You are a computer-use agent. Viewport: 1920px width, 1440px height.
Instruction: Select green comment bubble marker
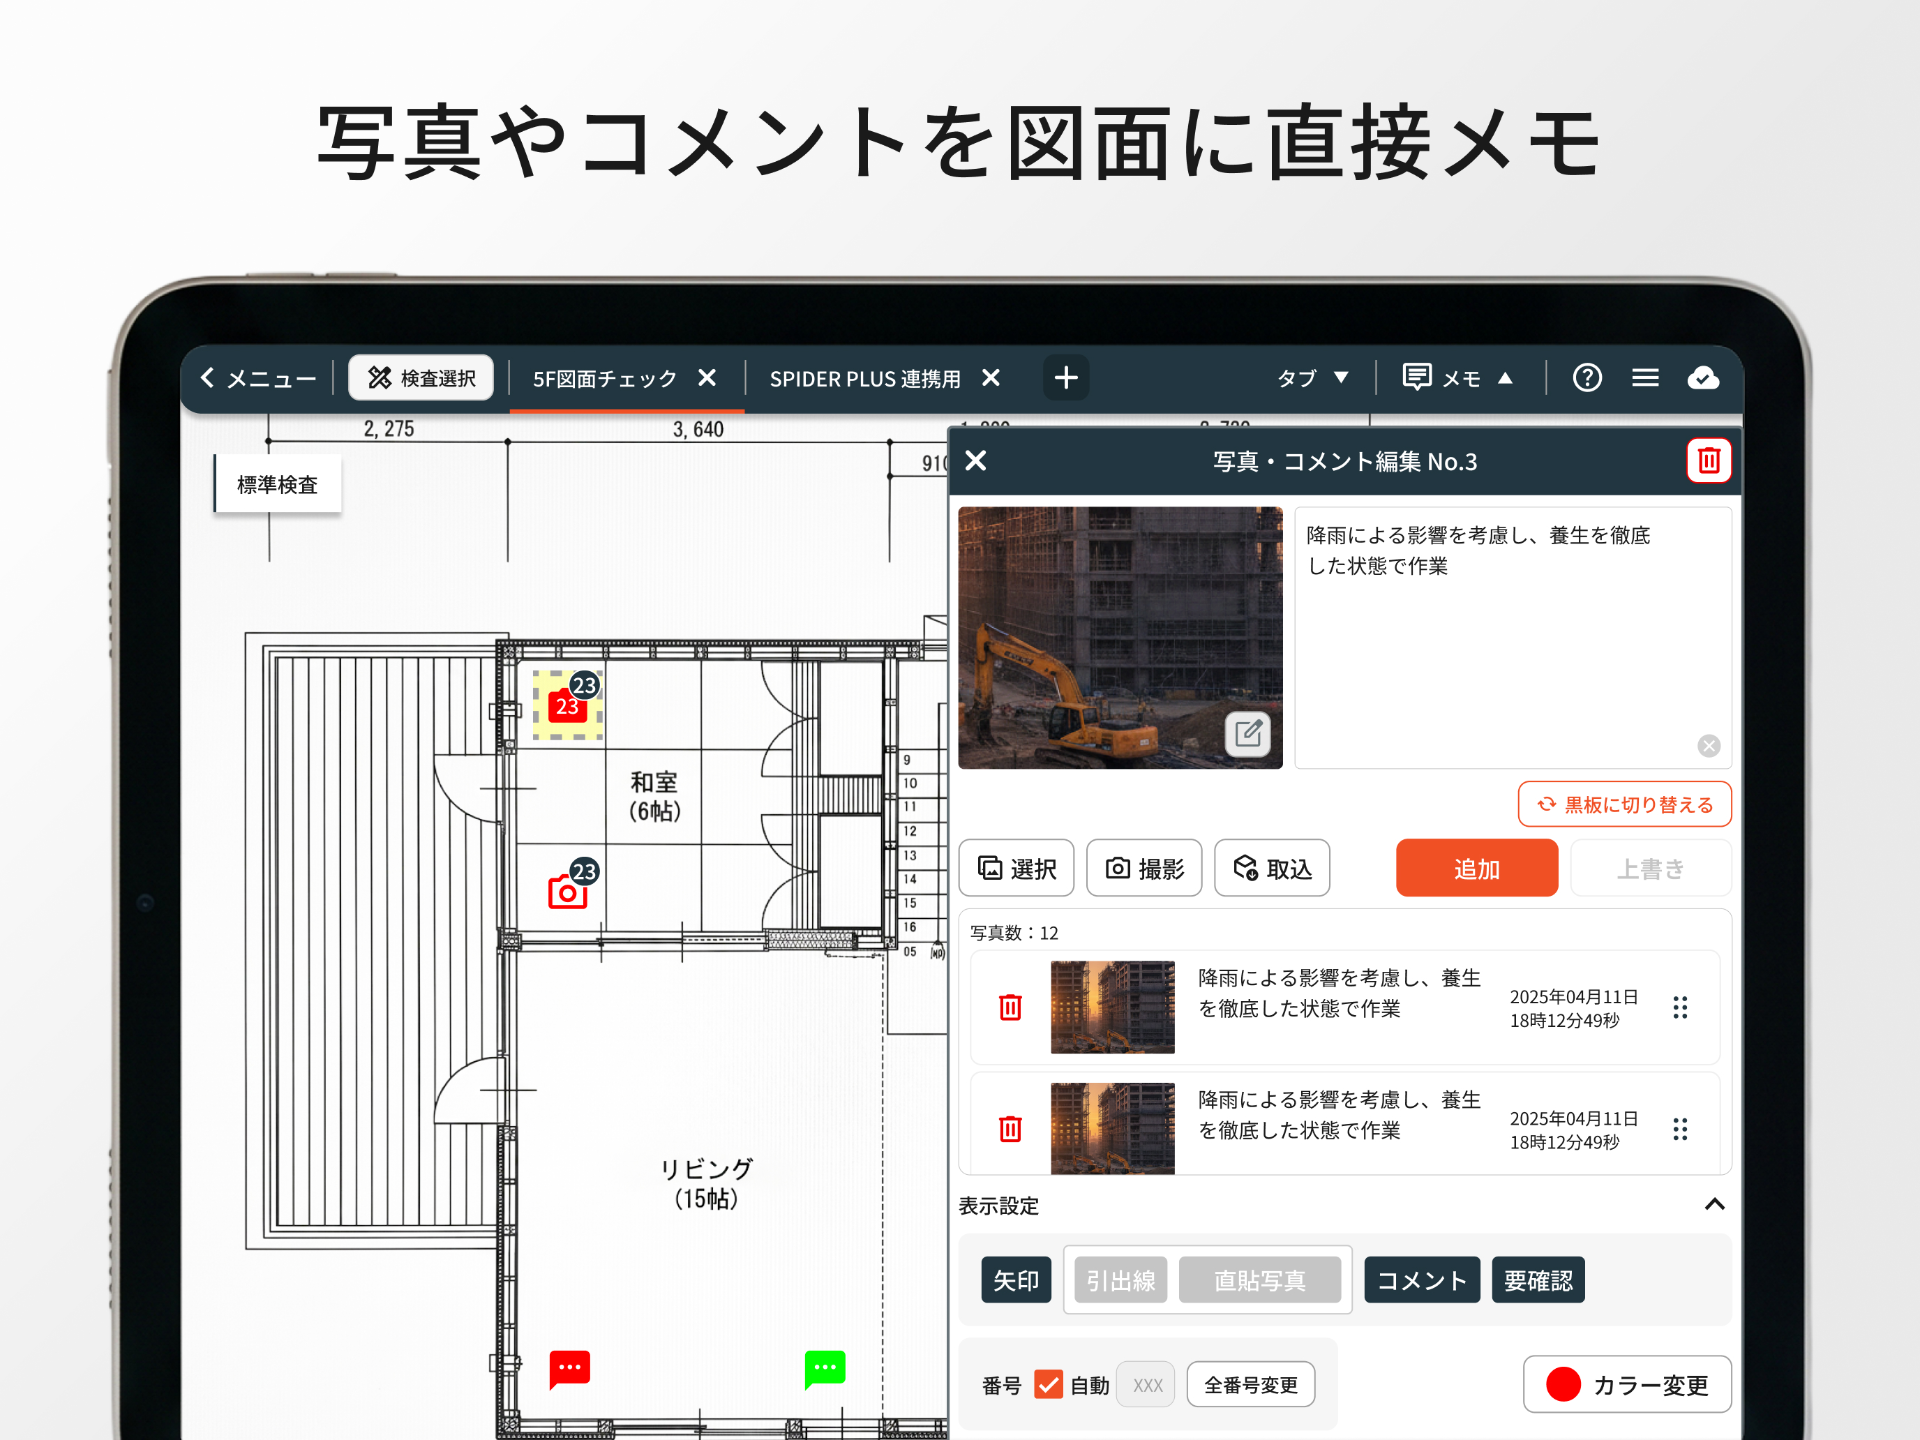[825, 1369]
